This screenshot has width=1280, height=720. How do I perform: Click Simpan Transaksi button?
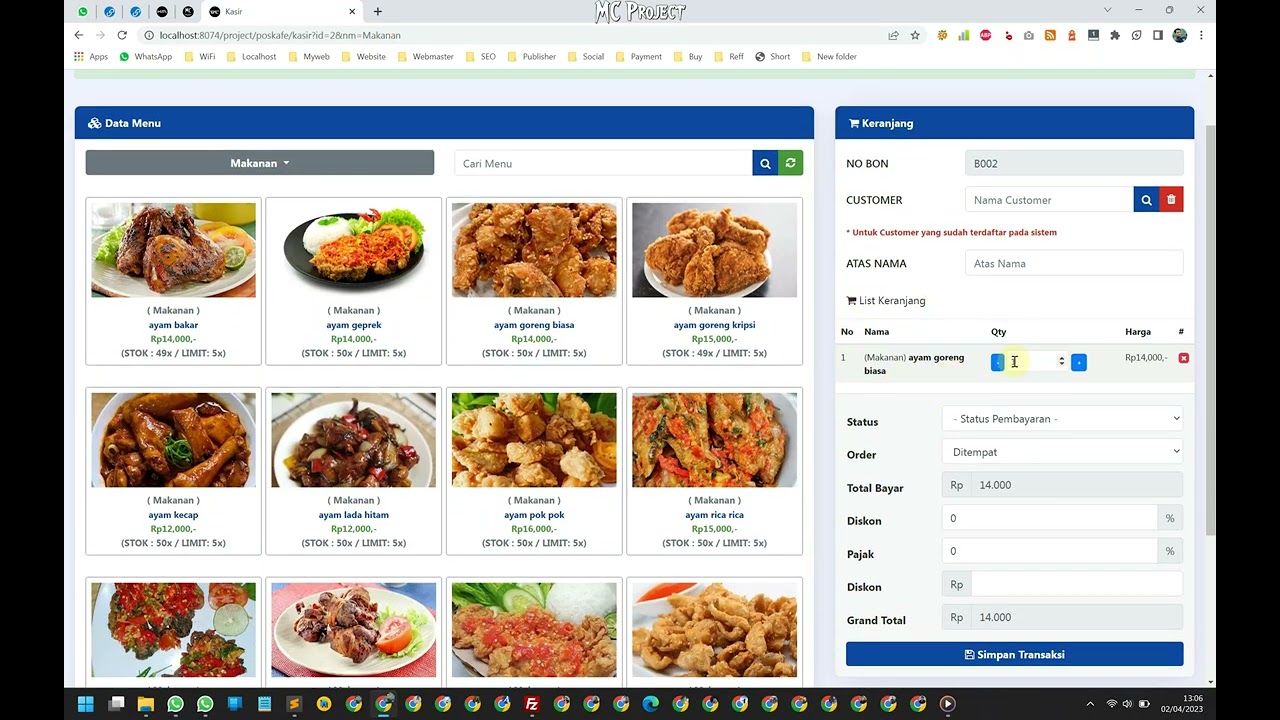[1014, 654]
